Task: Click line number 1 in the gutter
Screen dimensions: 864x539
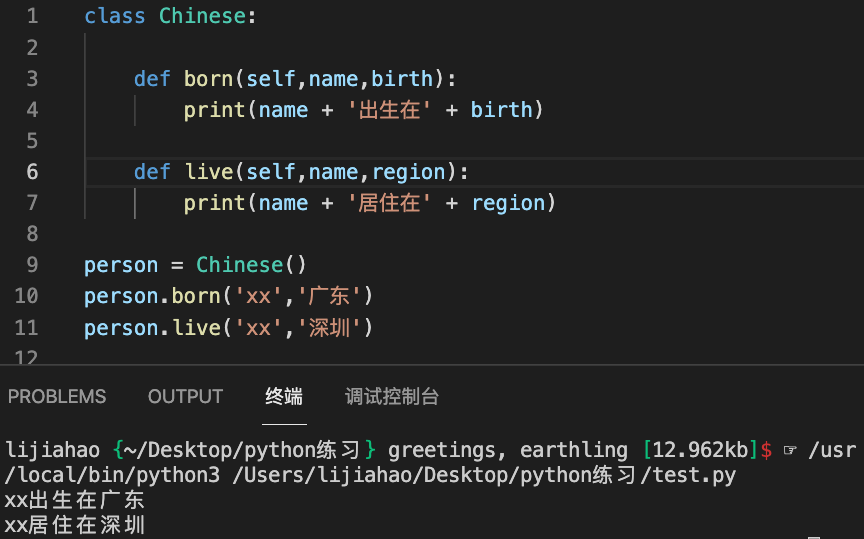Action: pos(33,16)
